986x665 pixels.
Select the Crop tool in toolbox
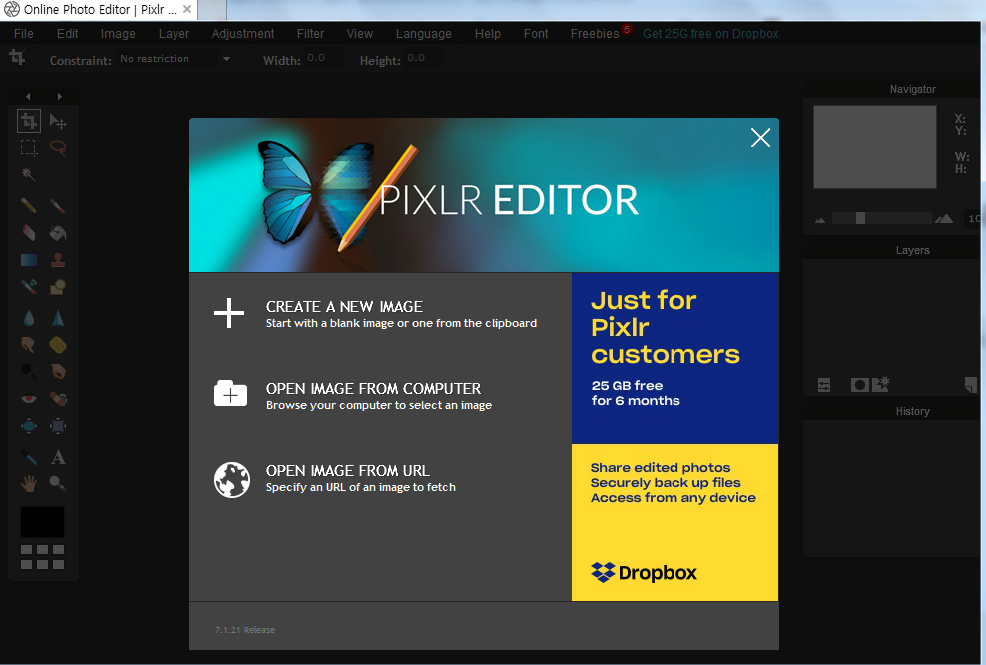point(29,122)
